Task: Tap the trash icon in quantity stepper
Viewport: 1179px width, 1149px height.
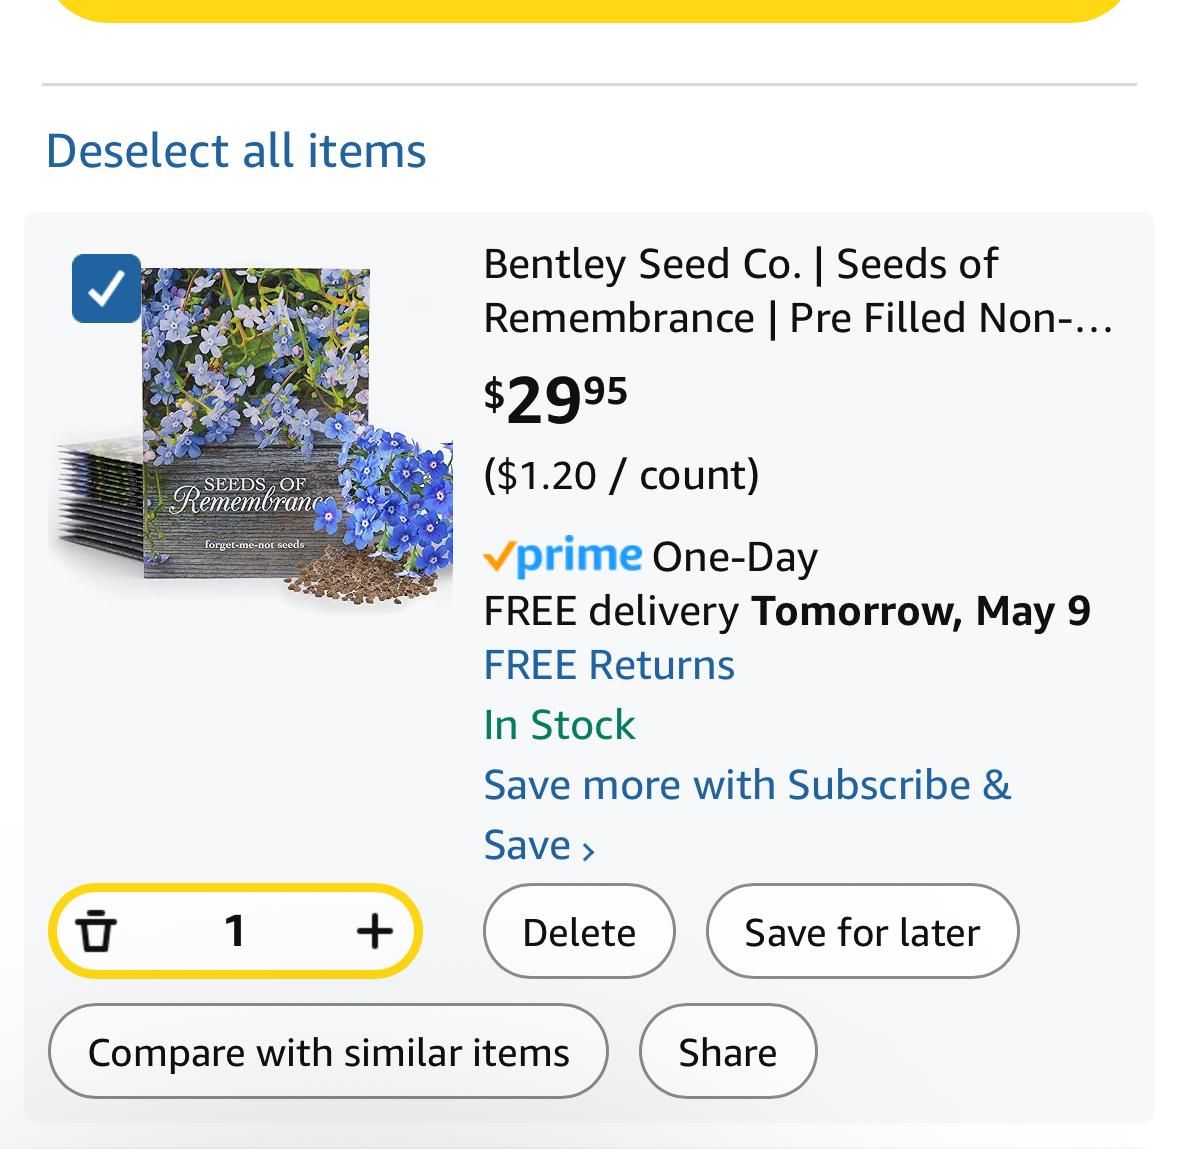Action: point(97,931)
